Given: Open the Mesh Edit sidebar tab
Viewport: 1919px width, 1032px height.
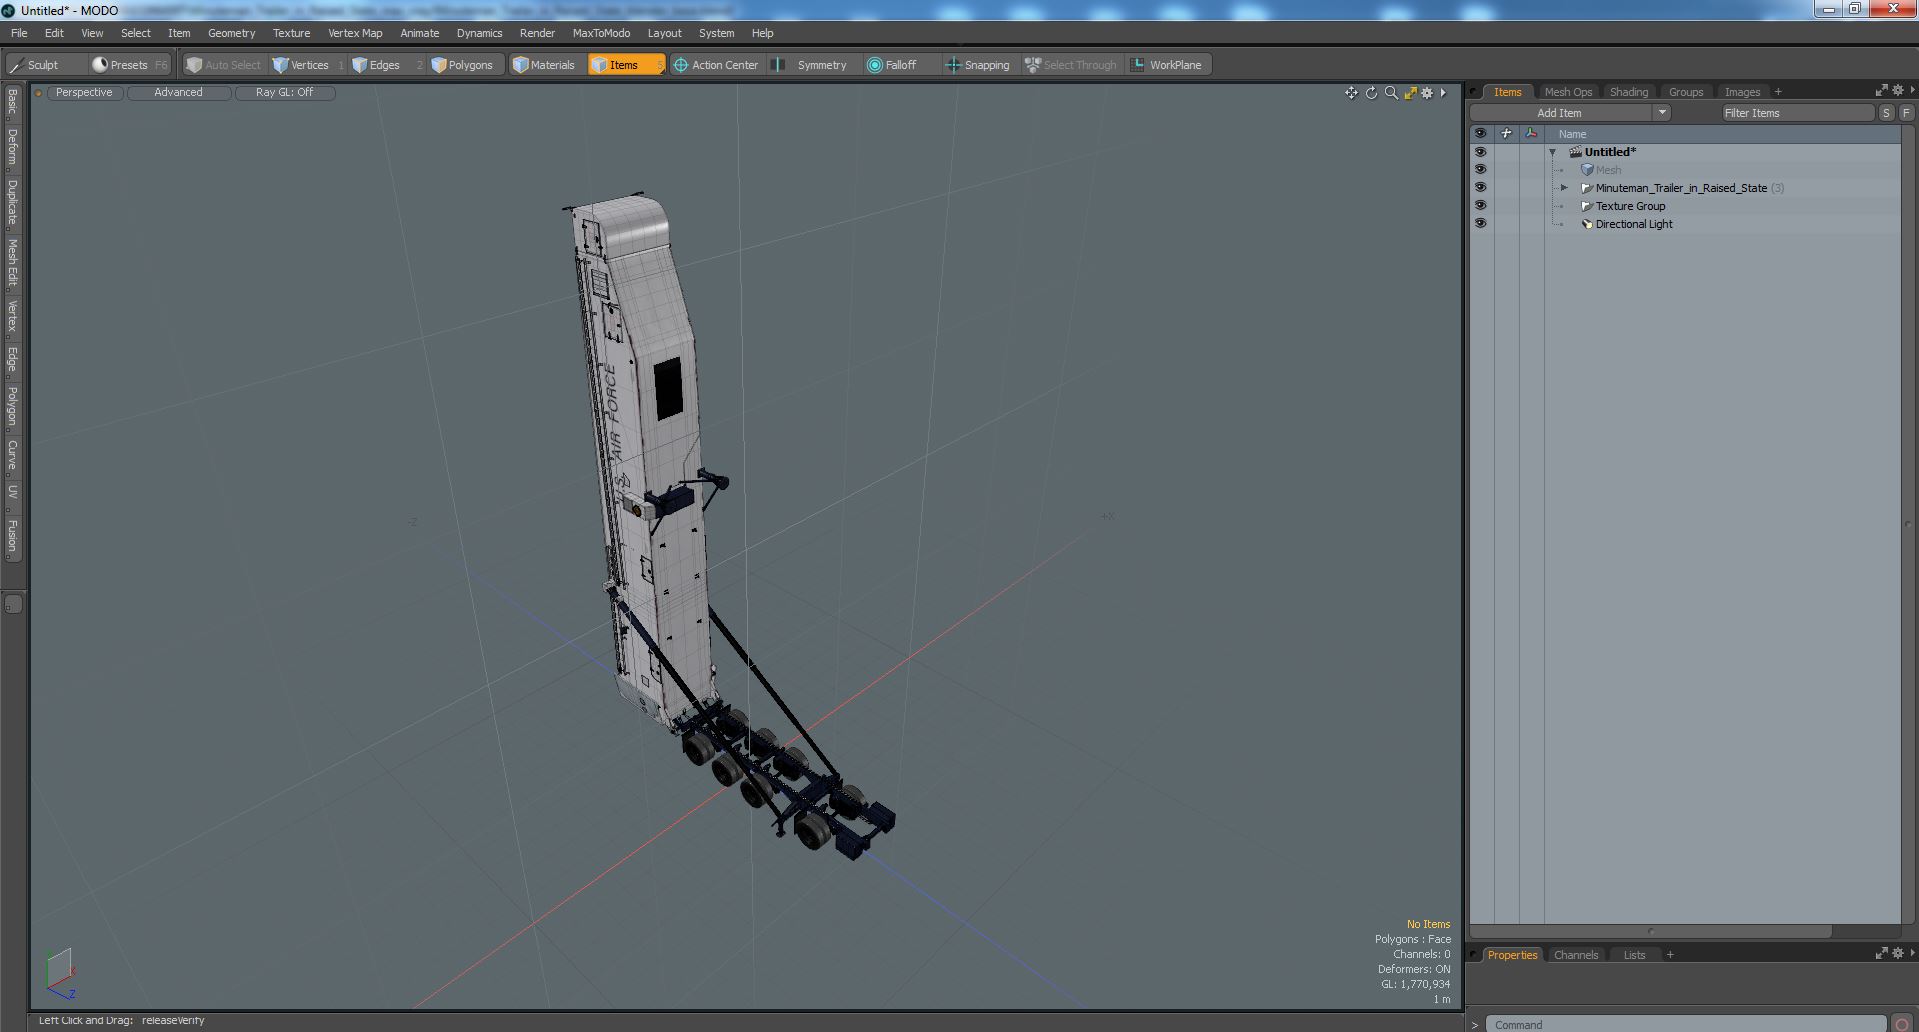Looking at the screenshot, I should click(12, 262).
